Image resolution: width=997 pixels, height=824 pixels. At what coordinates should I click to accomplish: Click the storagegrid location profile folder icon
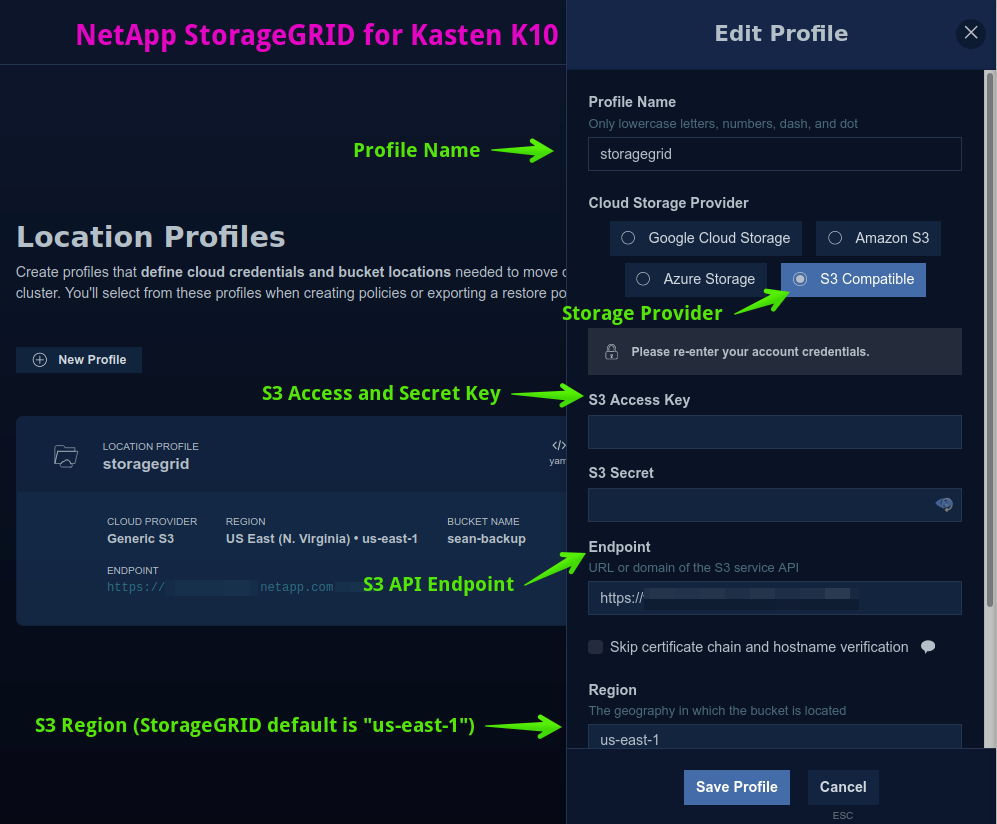[x=65, y=456]
